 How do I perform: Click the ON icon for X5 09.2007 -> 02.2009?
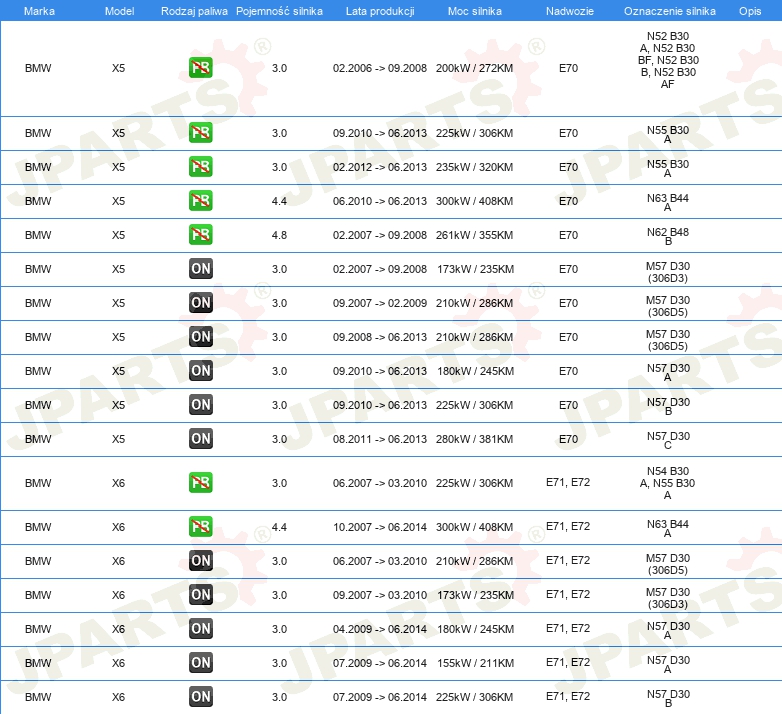click(x=200, y=303)
